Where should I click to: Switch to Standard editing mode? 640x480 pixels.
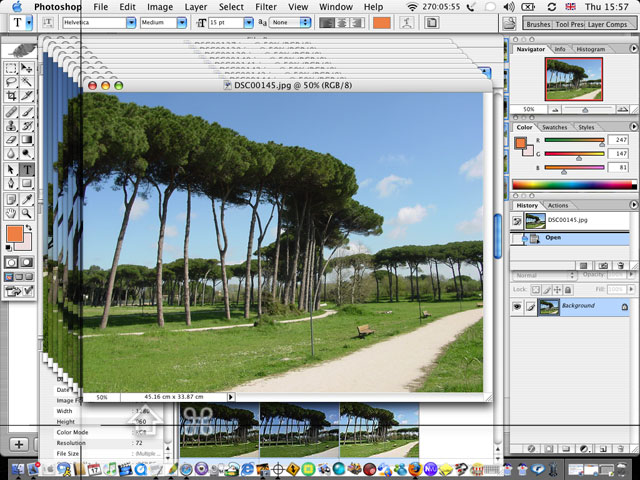11,262
